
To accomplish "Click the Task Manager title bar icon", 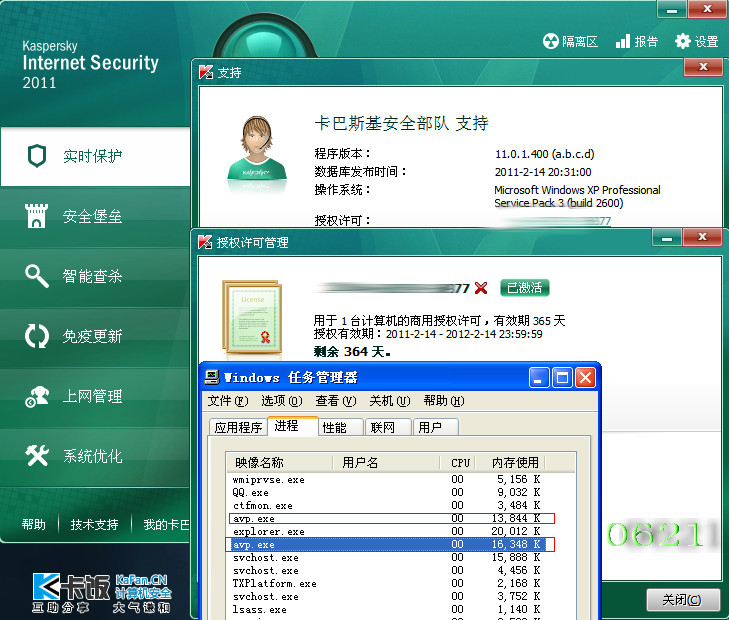I will (x=212, y=377).
